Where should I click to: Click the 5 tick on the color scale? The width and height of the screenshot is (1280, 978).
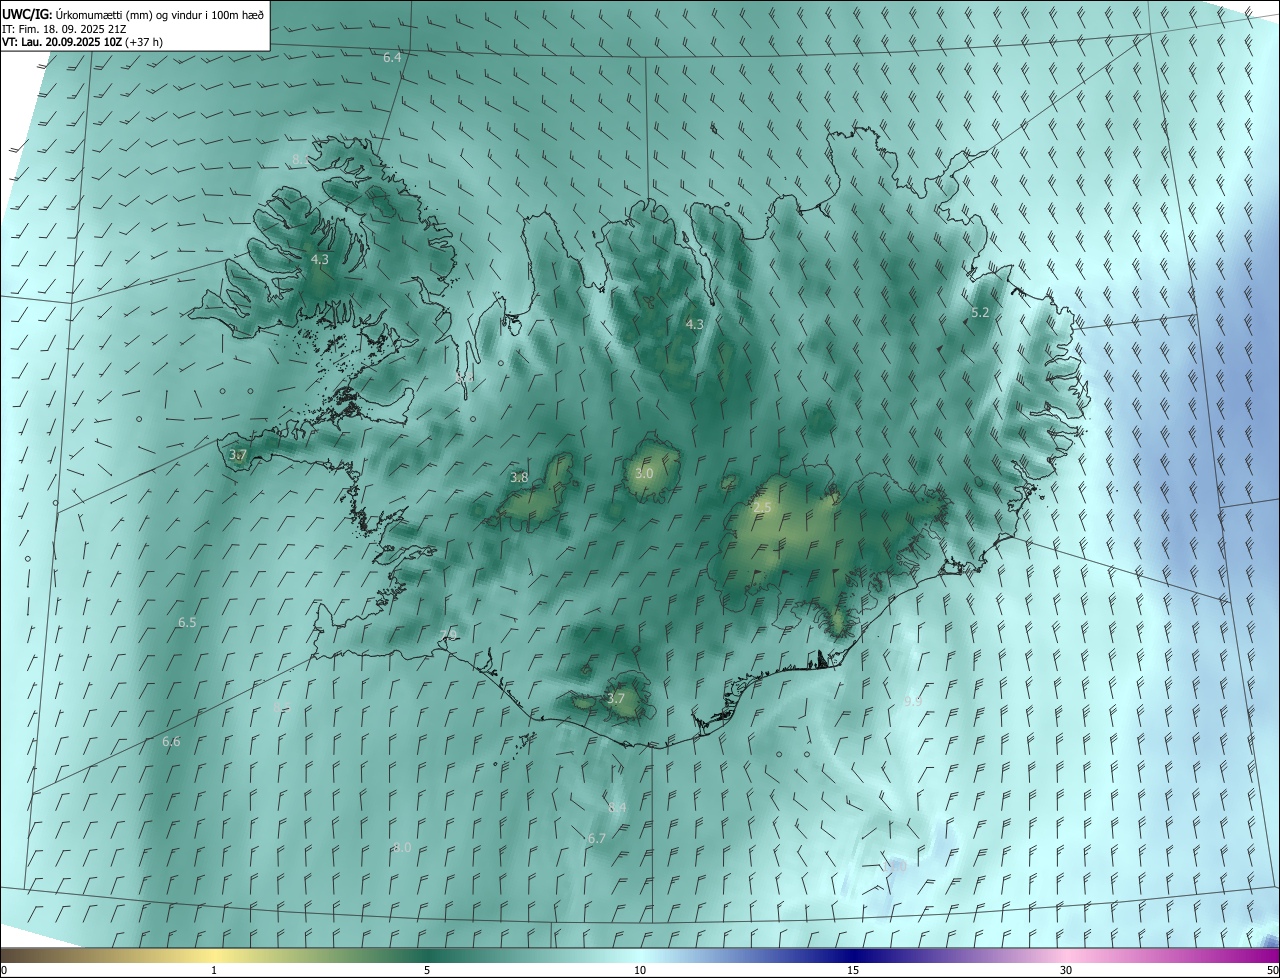[427, 970]
